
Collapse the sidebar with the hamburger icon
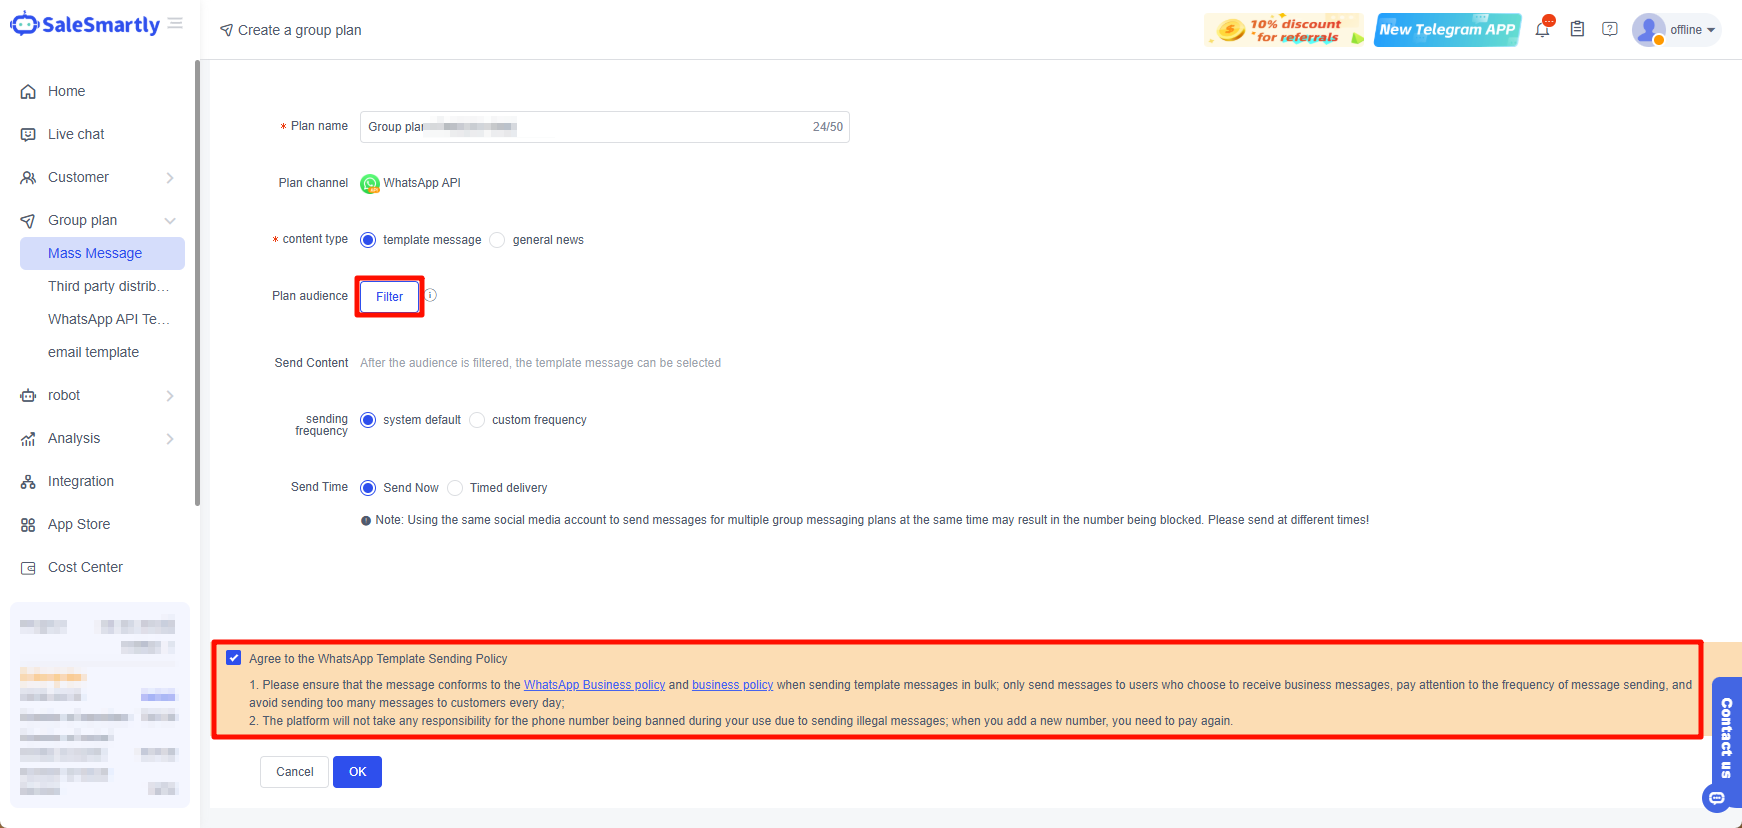(176, 23)
